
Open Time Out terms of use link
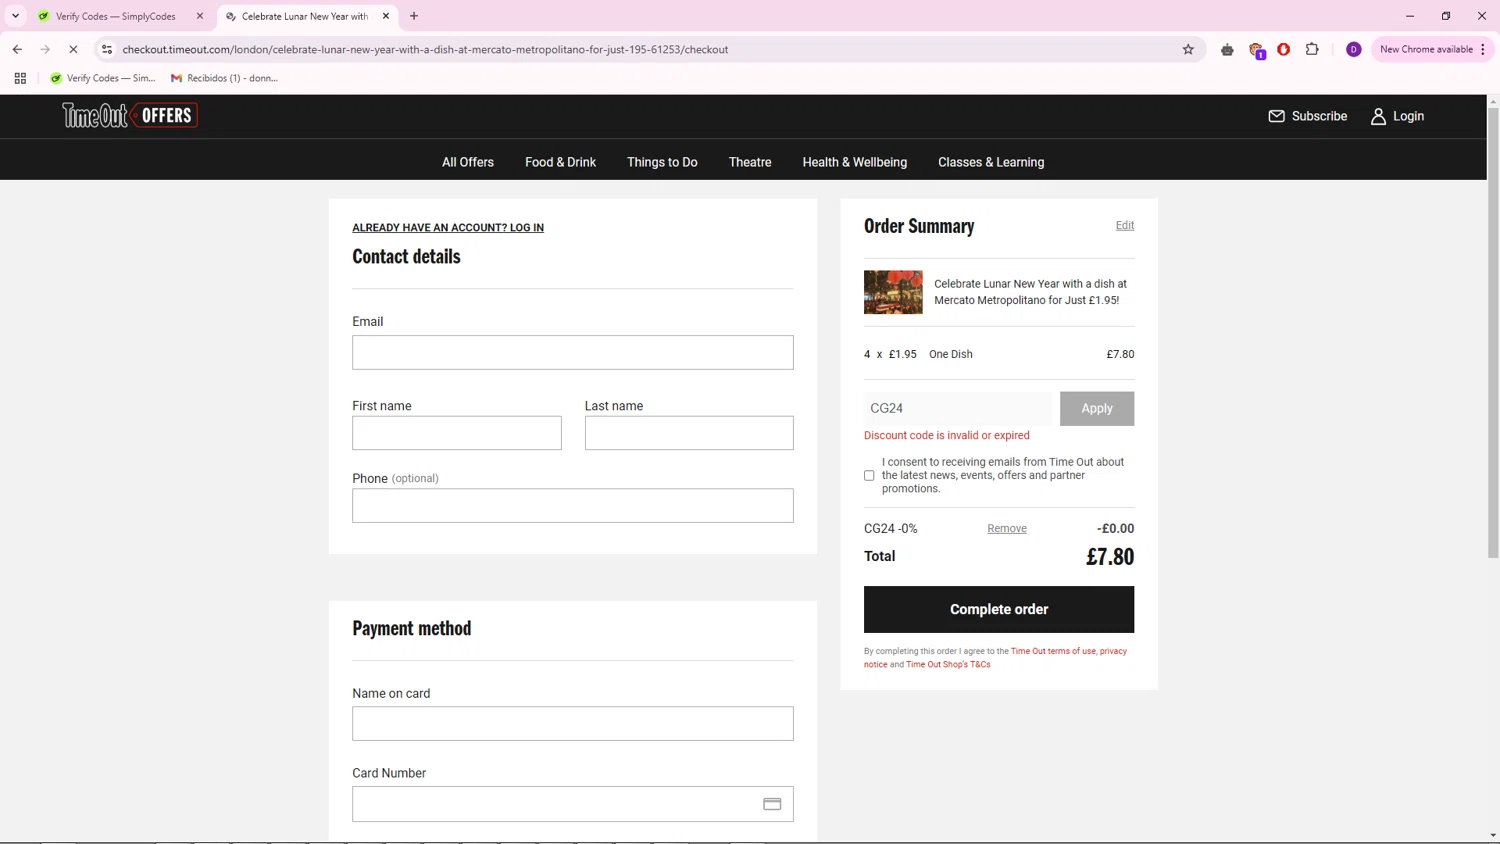pyautogui.click(x=1053, y=651)
